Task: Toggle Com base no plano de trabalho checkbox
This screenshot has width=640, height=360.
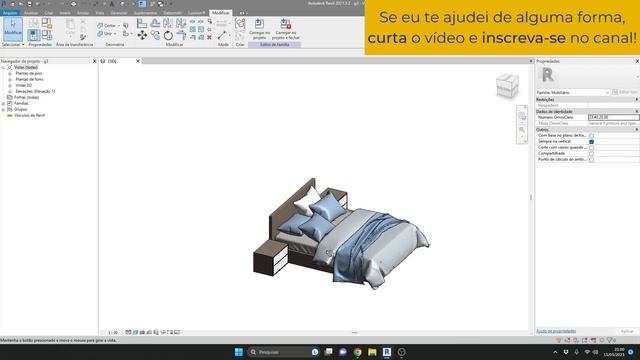Action: [x=591, y=136]
